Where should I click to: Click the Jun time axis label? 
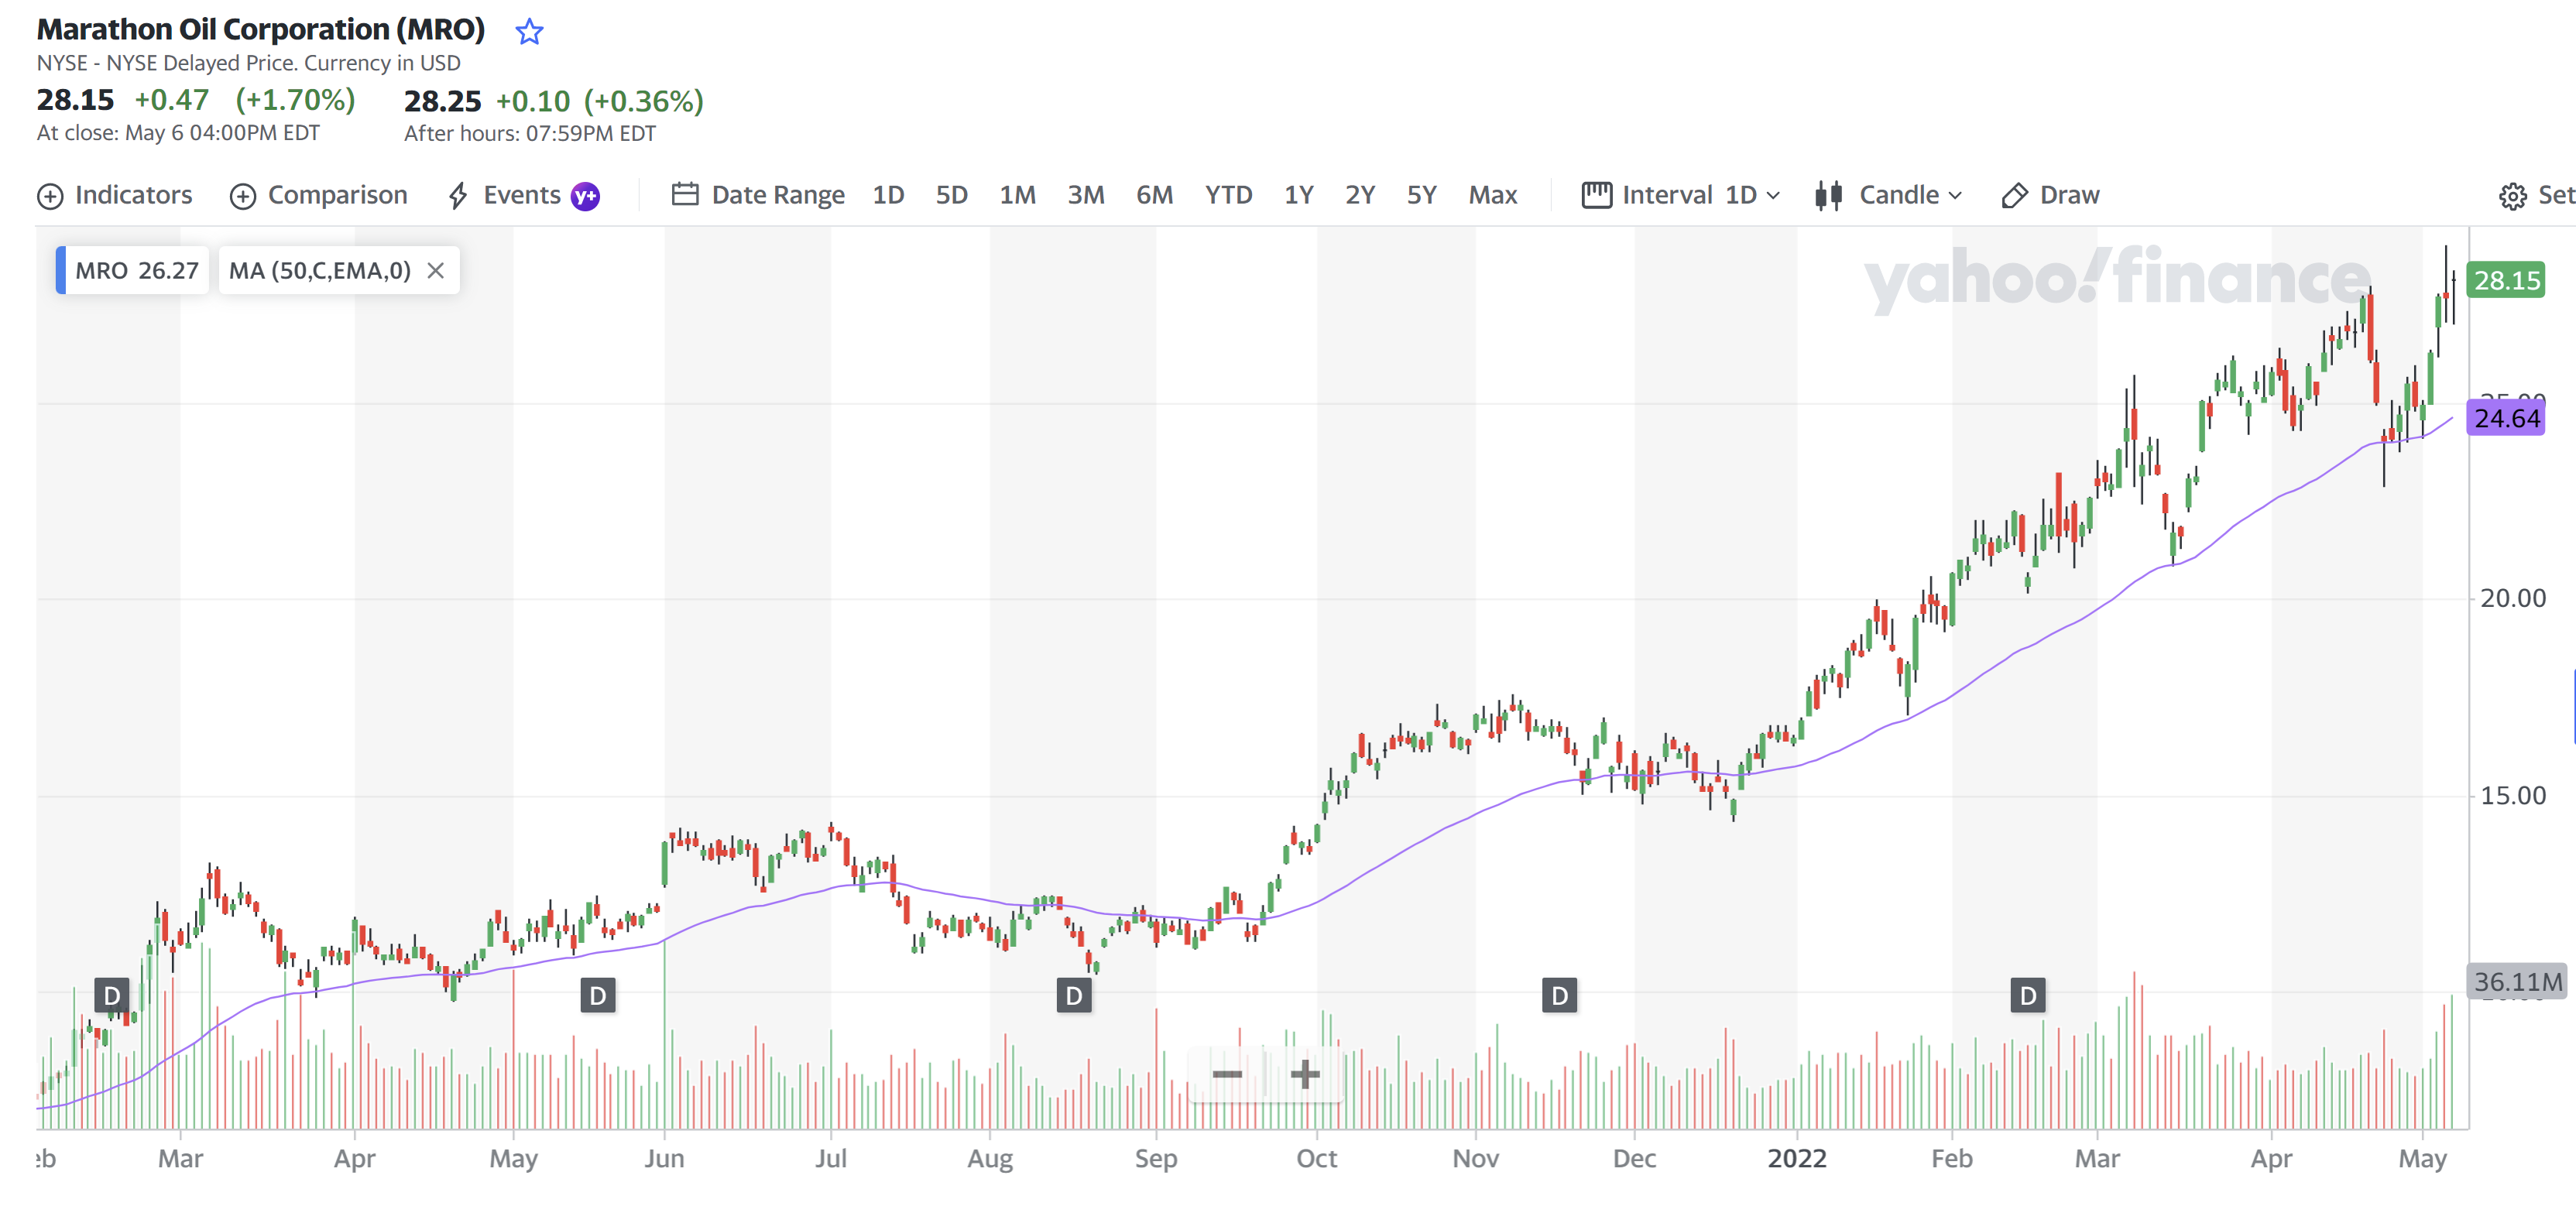664,1159
